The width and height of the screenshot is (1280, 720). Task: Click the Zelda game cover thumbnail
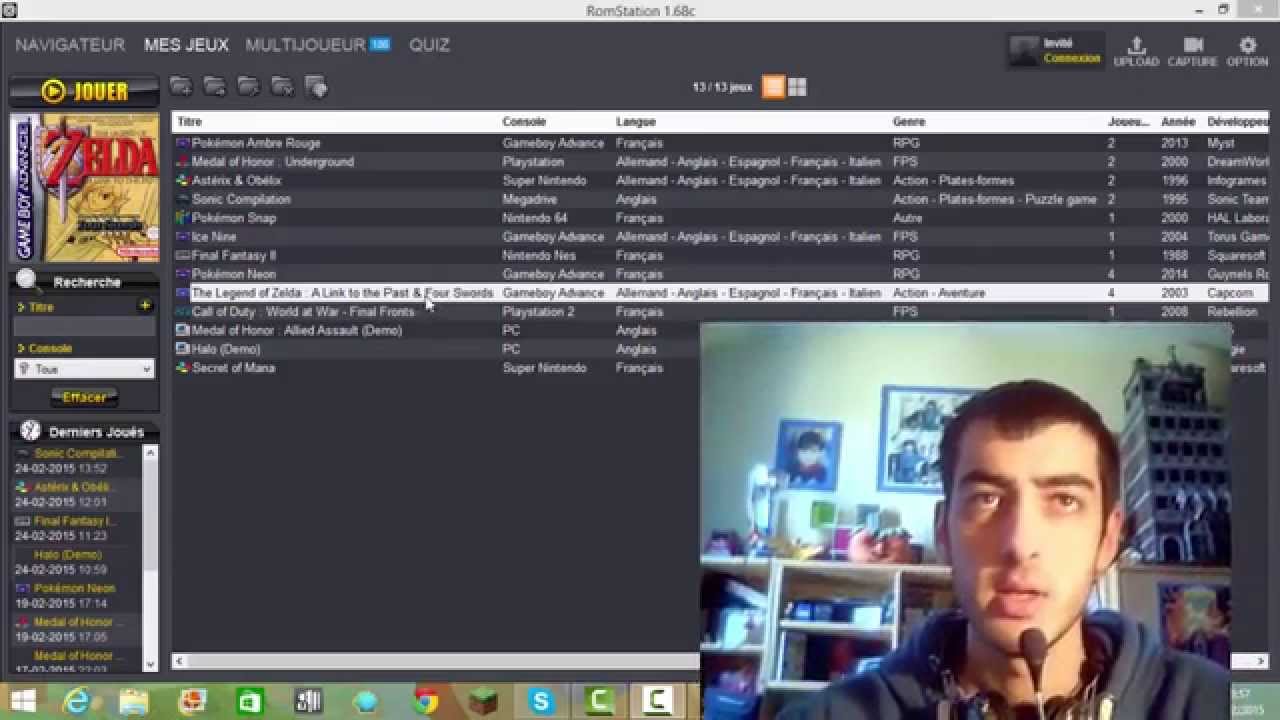tap(84, 187)
